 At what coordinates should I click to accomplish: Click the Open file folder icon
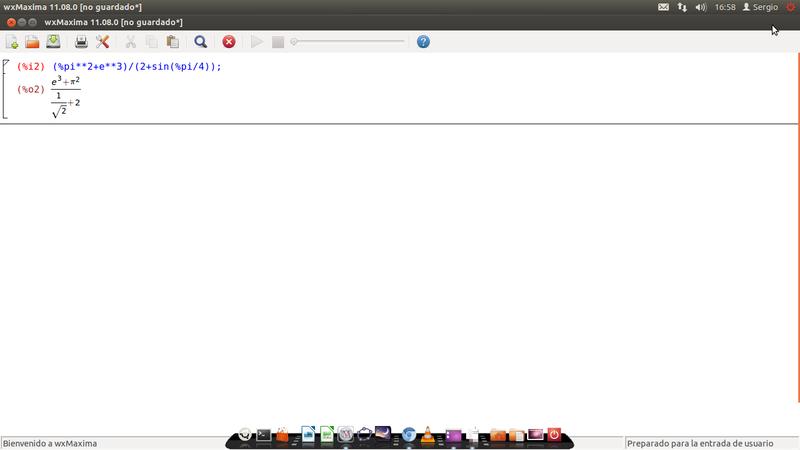point(32,42)
